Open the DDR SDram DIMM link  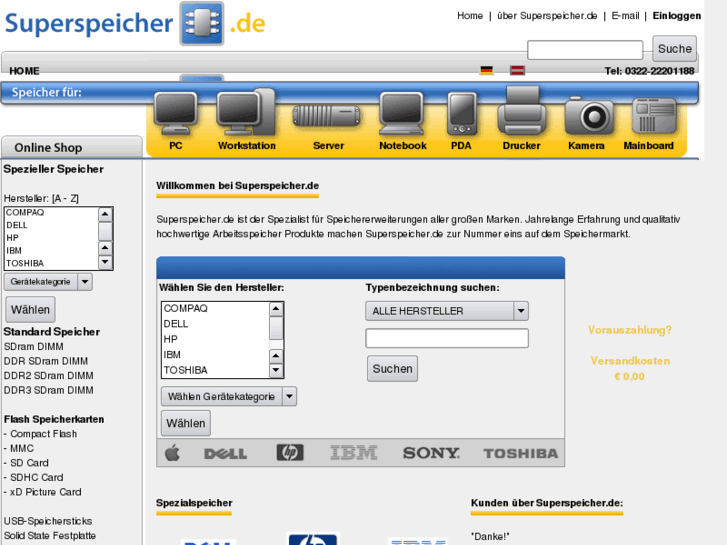[x=46, y=361]
